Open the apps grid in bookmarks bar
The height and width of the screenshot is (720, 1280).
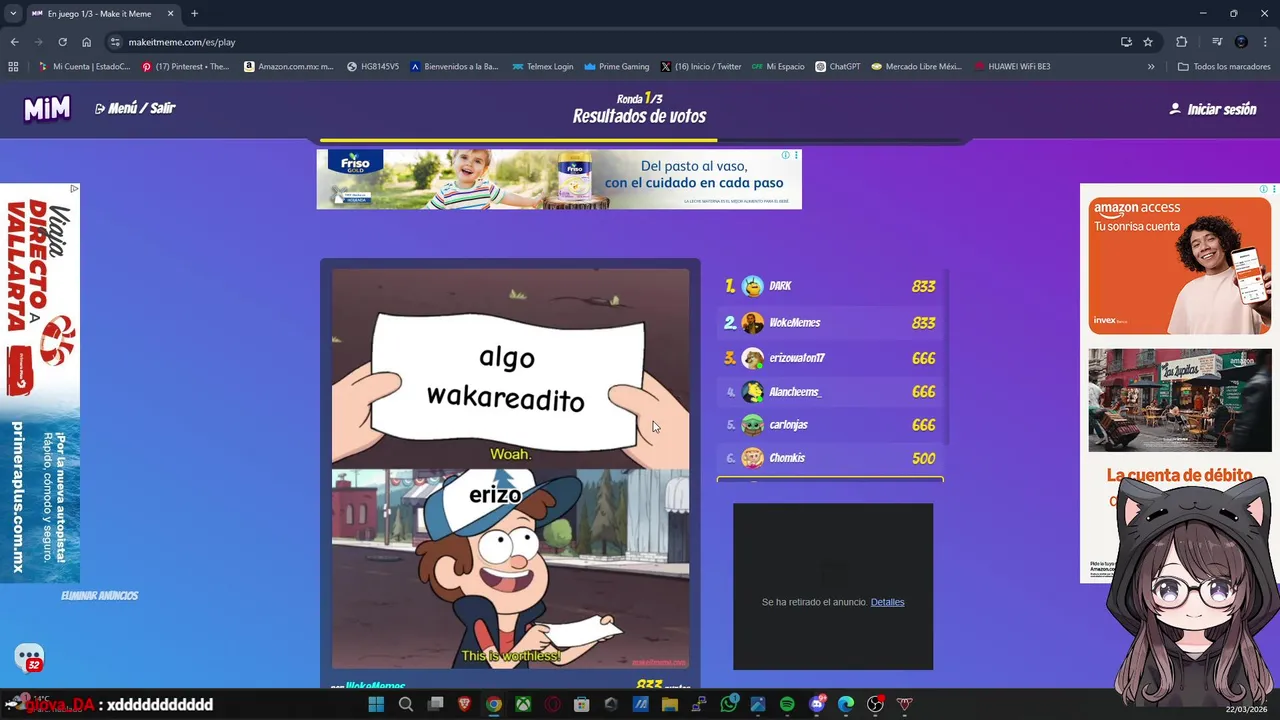pos(13,67)
